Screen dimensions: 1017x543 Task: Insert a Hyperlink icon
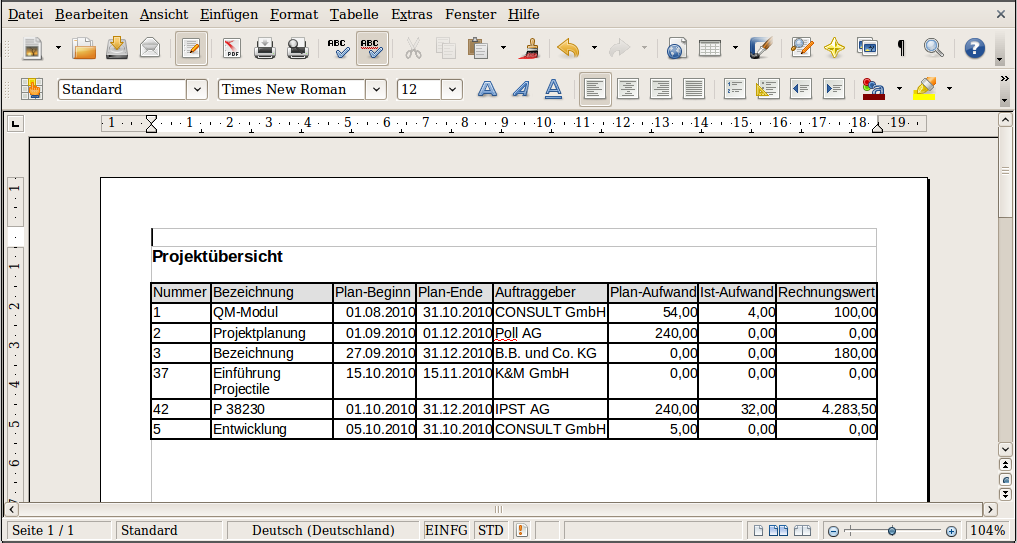(x=676, y=49)
